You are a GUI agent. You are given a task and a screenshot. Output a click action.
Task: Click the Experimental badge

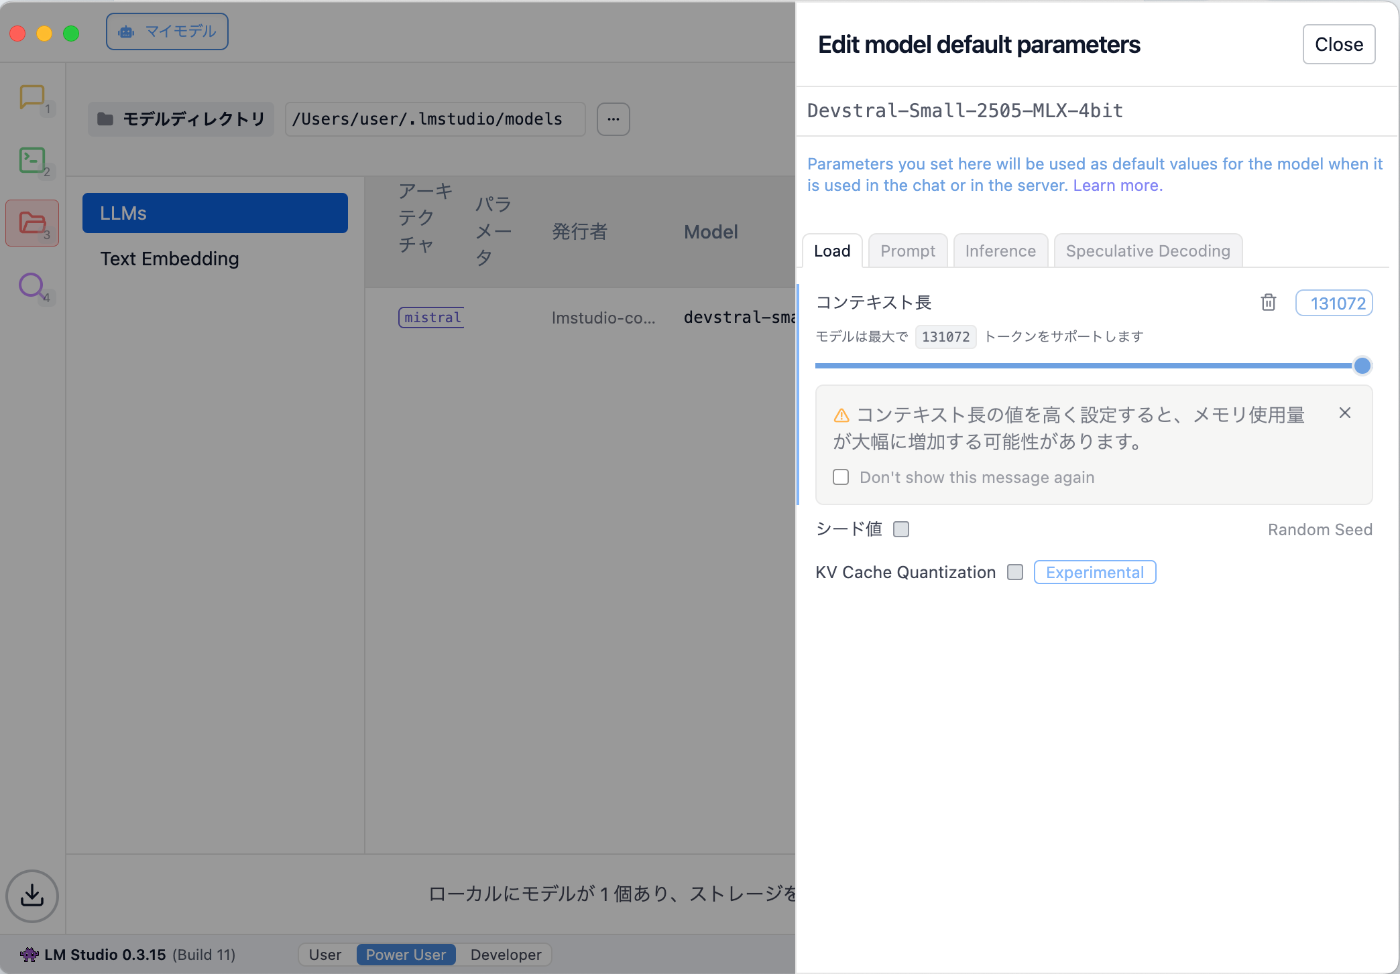(1095, 572)
